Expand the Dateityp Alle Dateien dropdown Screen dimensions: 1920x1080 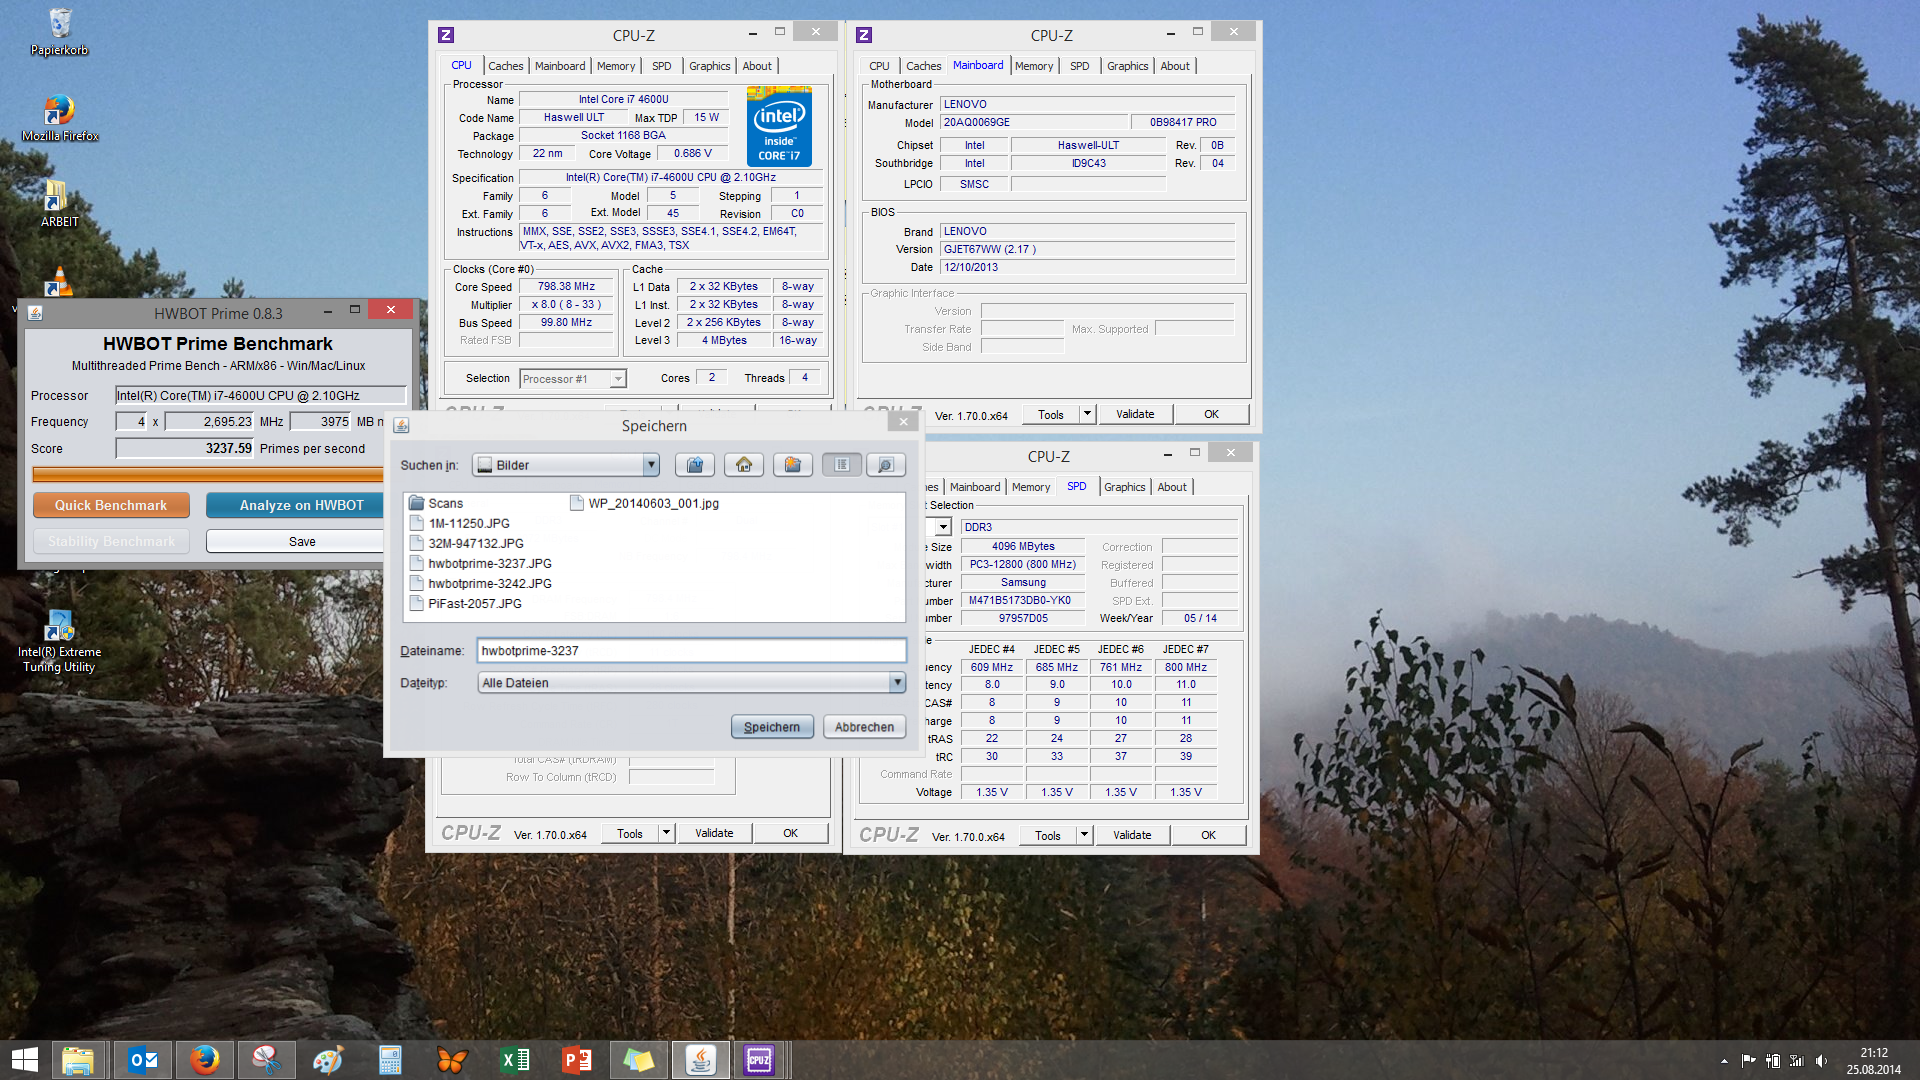pyautogui.click(x=897, y=683)
